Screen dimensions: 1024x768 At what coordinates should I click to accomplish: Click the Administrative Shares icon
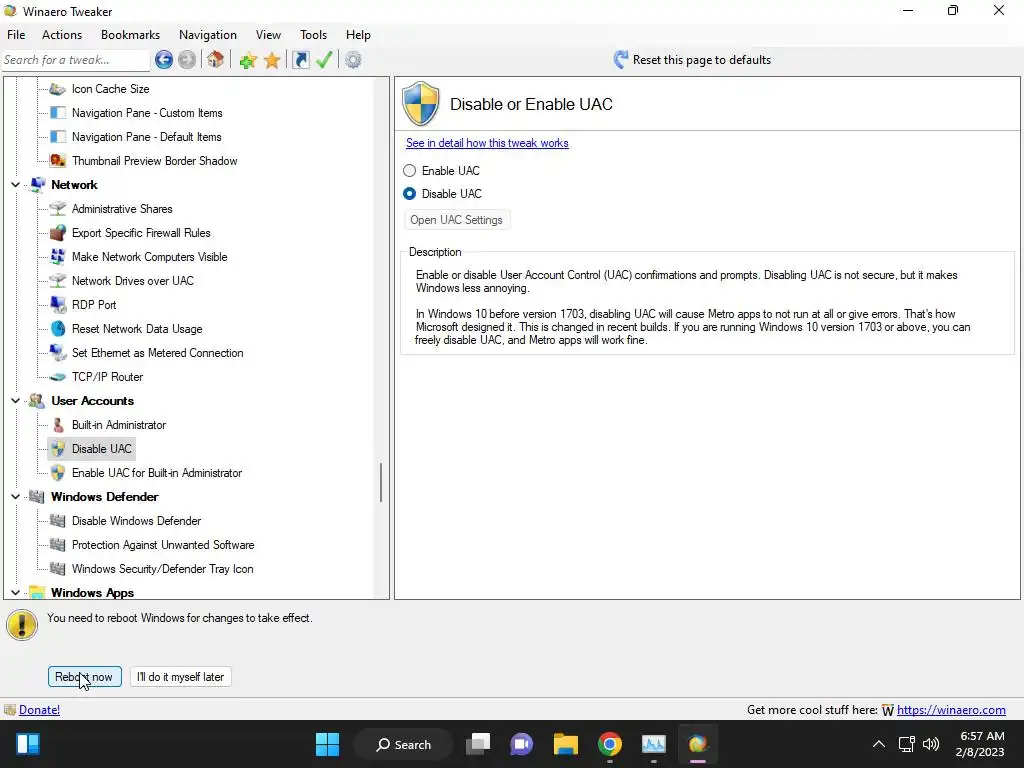[x=57, y=209]
